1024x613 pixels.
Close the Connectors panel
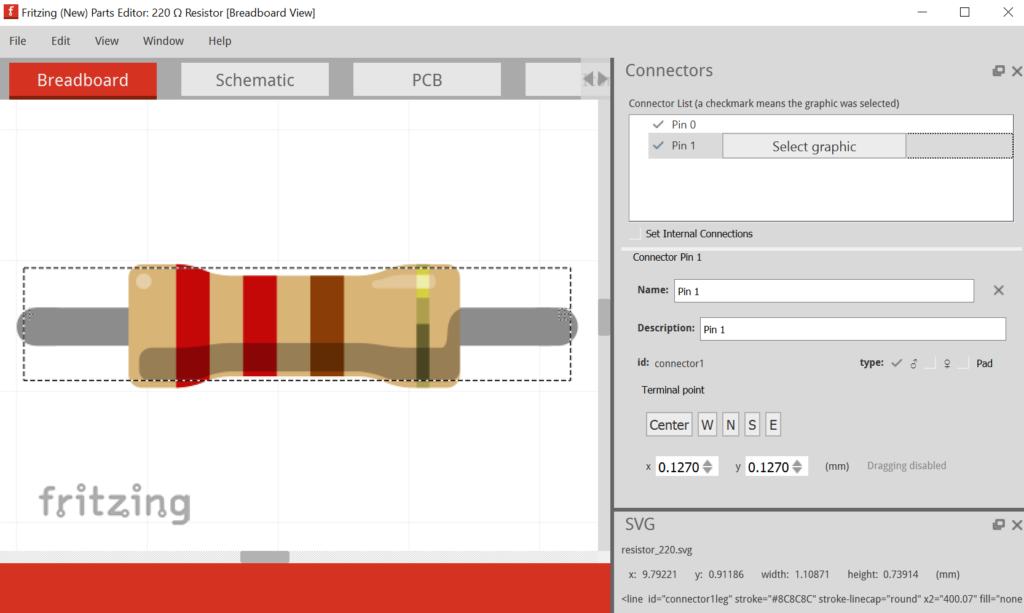pos(1017,71)
